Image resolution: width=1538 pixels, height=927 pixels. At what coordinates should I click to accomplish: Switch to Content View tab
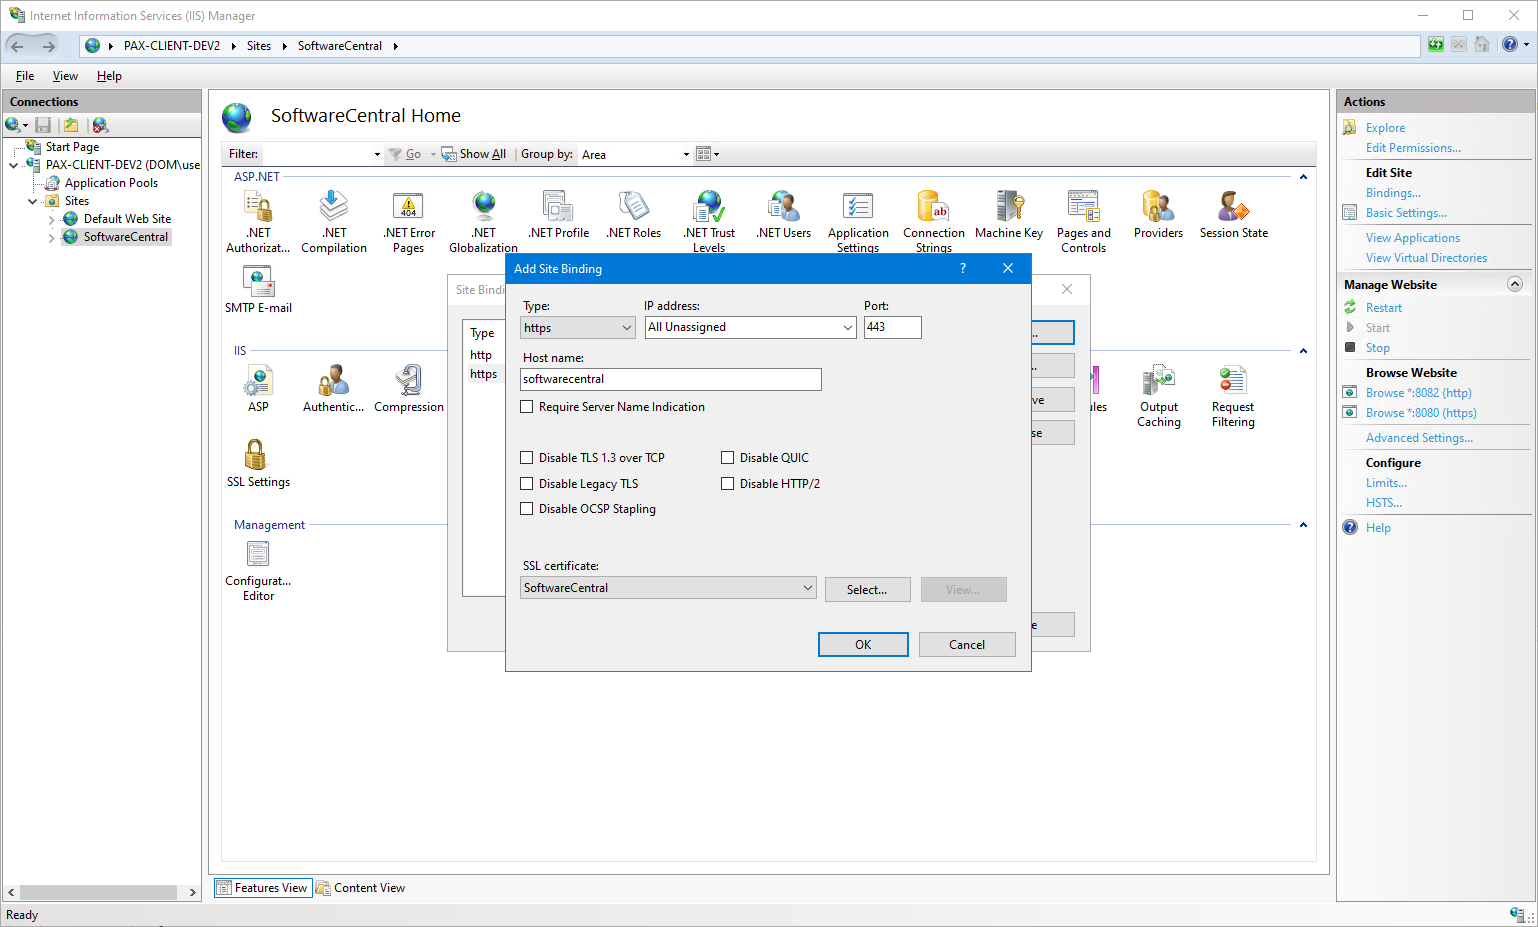point(361,888)
